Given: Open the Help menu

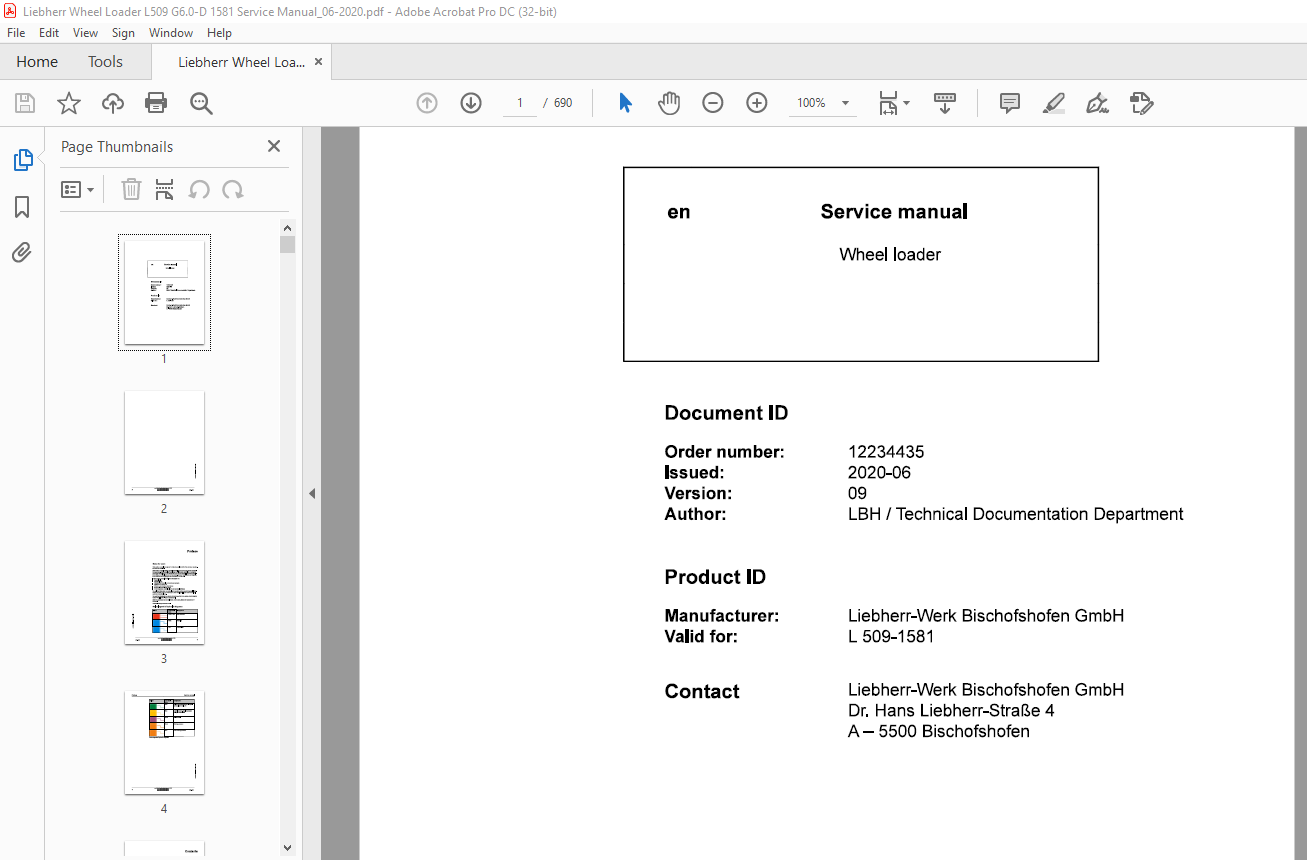Looking at the screenshot, I should 219,33.
